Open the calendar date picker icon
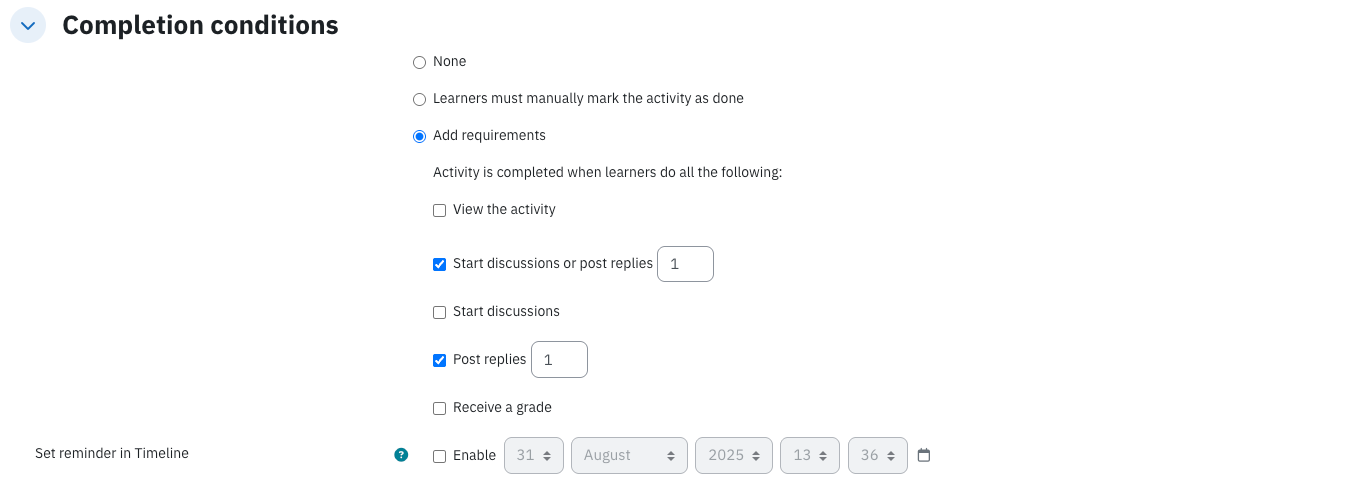1351x488 pixels. point(924,455)
